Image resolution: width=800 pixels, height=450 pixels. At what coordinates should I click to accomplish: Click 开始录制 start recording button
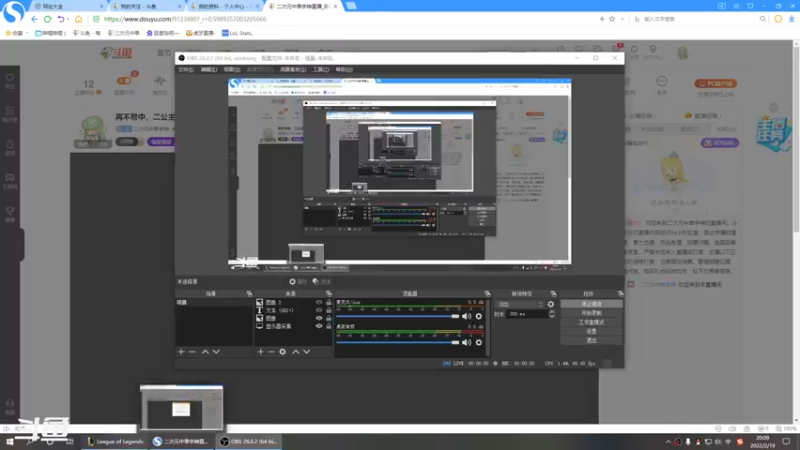[x=591, y=313]
